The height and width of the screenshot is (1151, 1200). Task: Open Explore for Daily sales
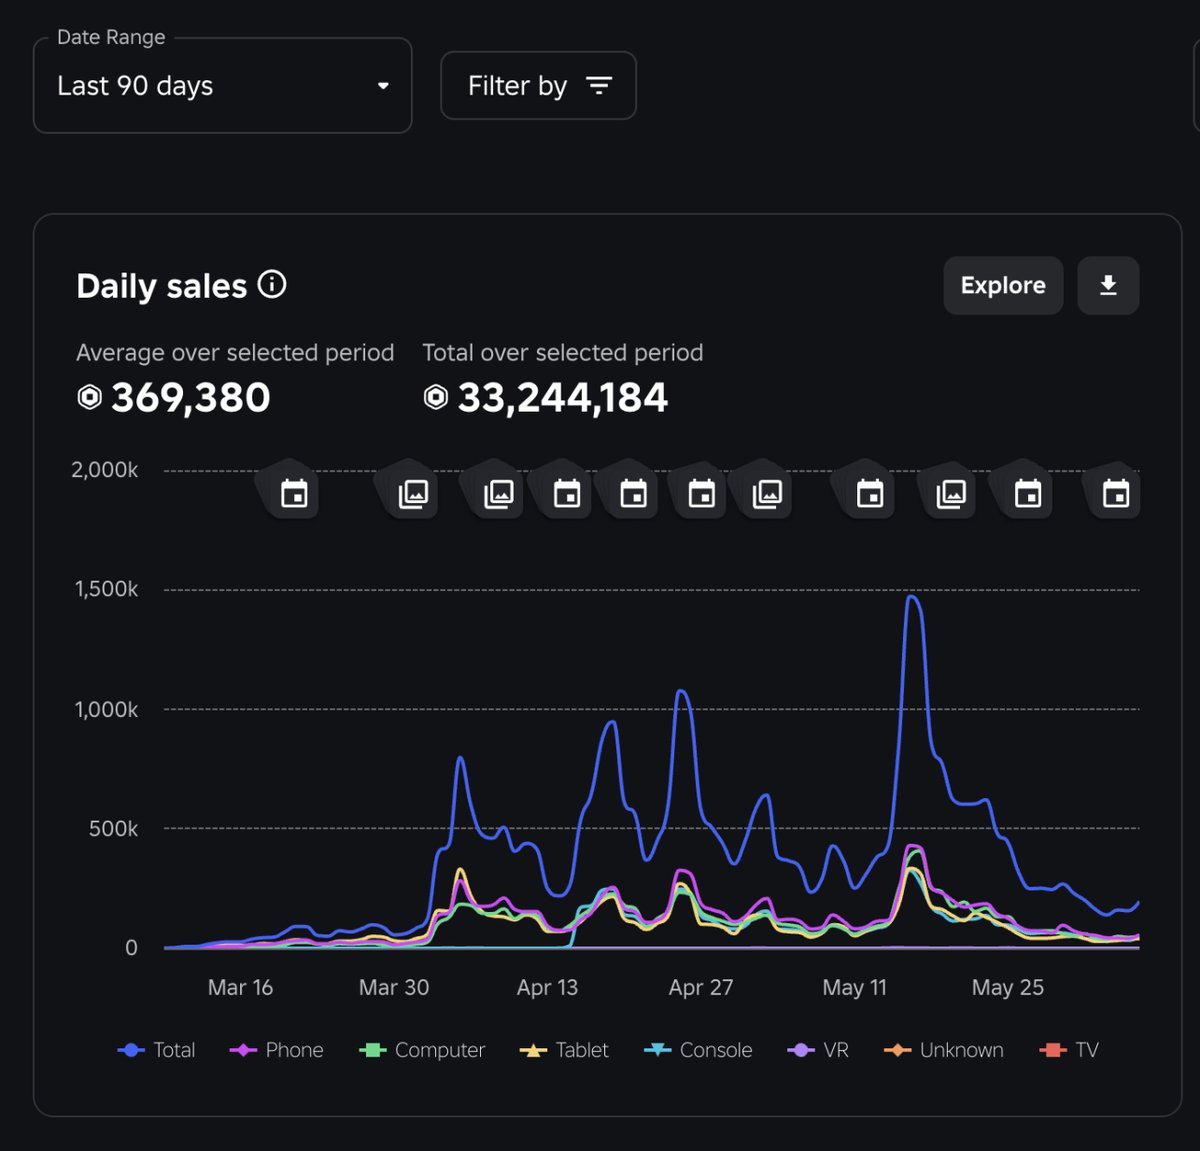coord(1003,286)
